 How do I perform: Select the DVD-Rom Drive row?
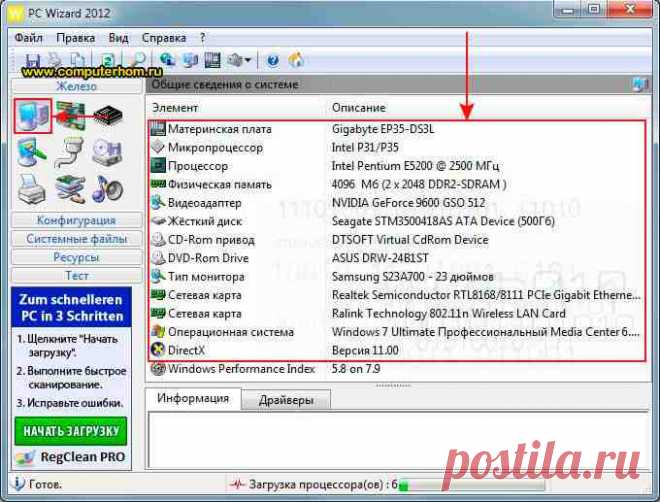[x=397, y=258]
